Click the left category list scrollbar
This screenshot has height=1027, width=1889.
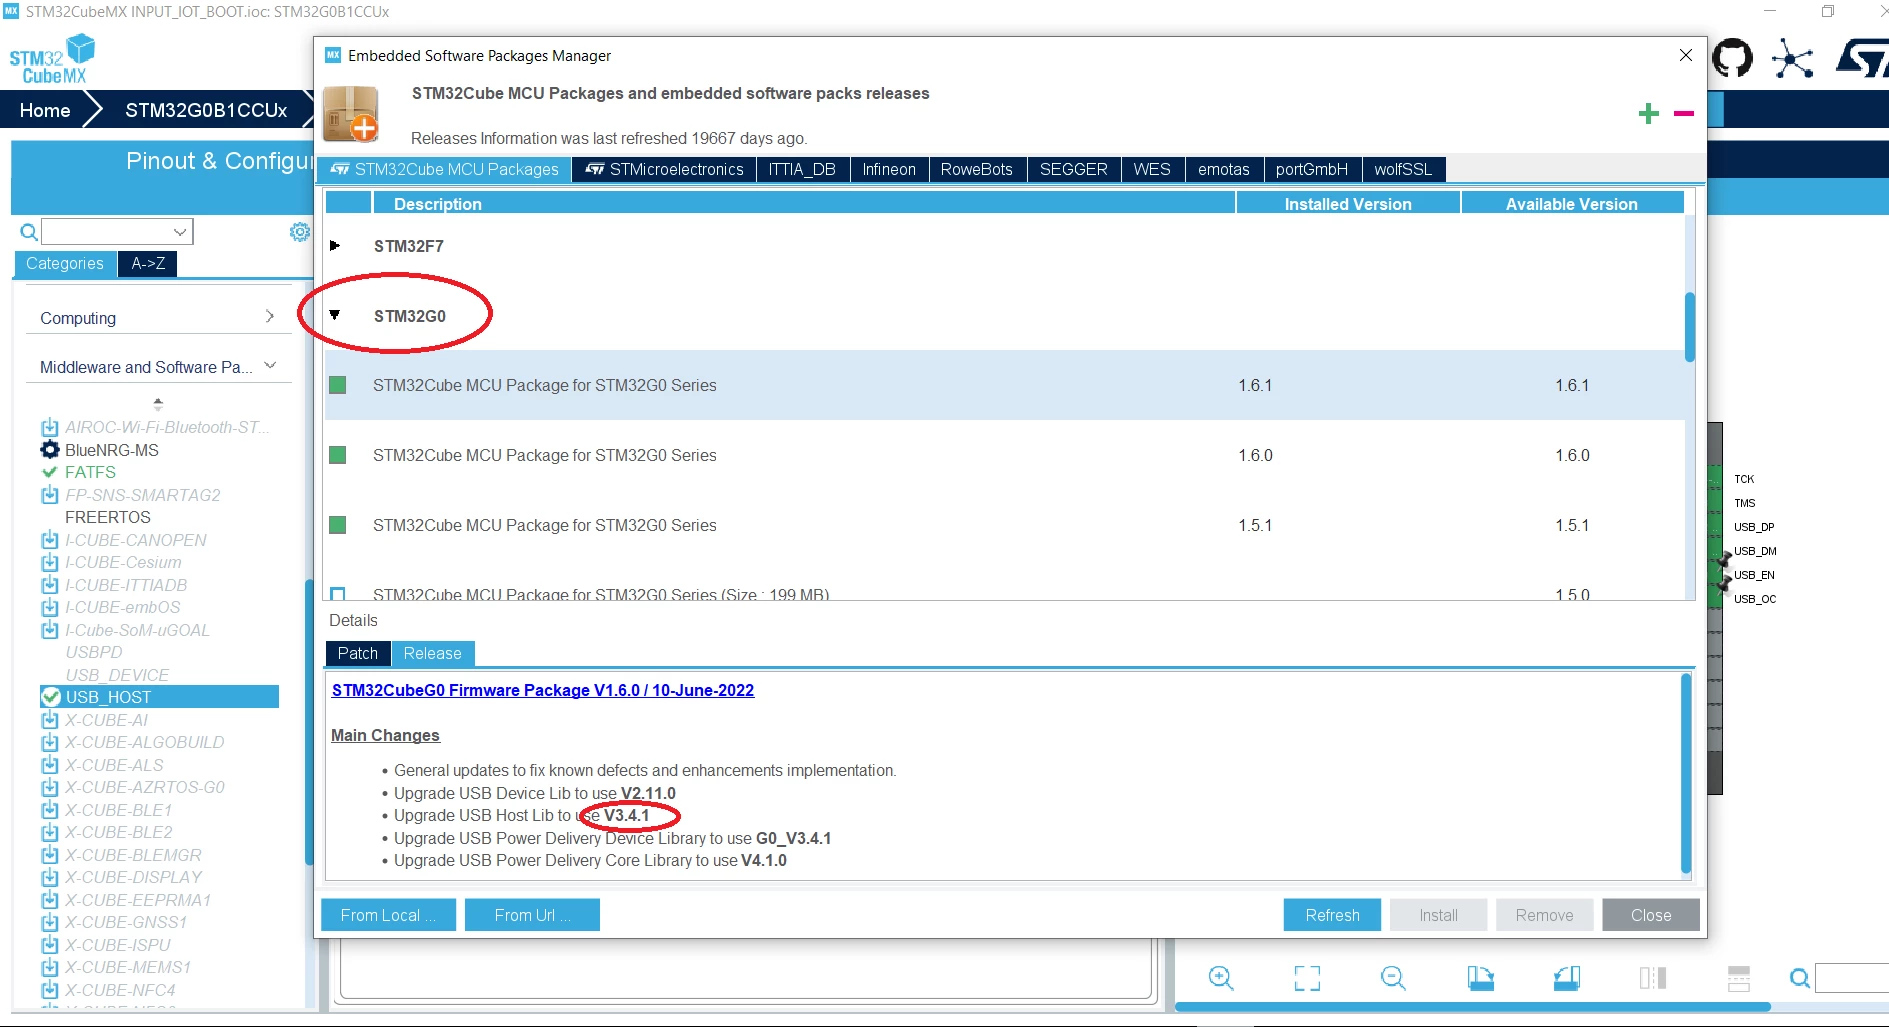pyautogui.click(x=309, y=722)
